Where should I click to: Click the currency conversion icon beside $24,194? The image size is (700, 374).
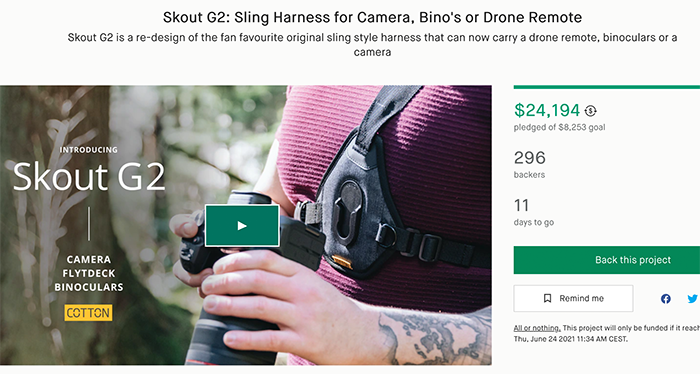point(591,111)
